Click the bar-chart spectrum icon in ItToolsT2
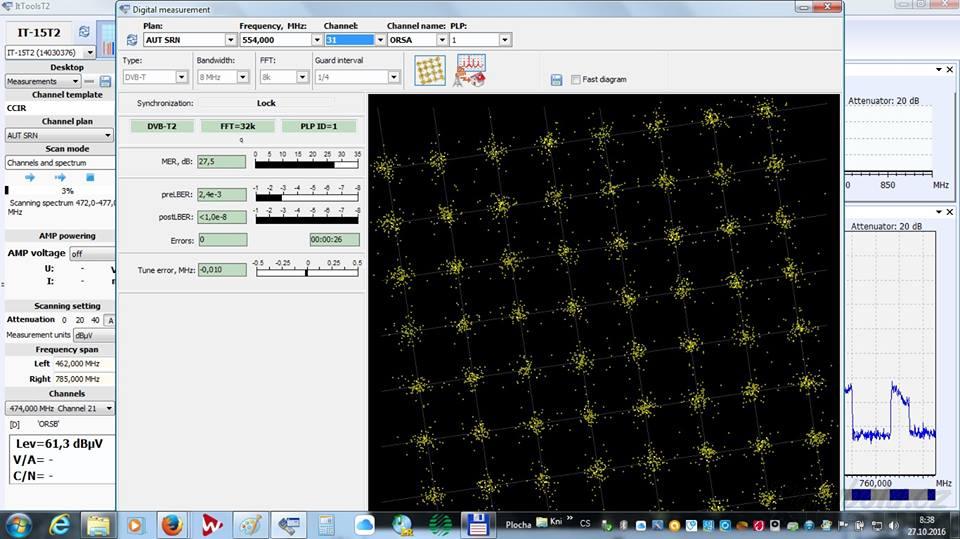Viewport: 960px width, 539px height. pyautogui.click(x=106, y=40)
